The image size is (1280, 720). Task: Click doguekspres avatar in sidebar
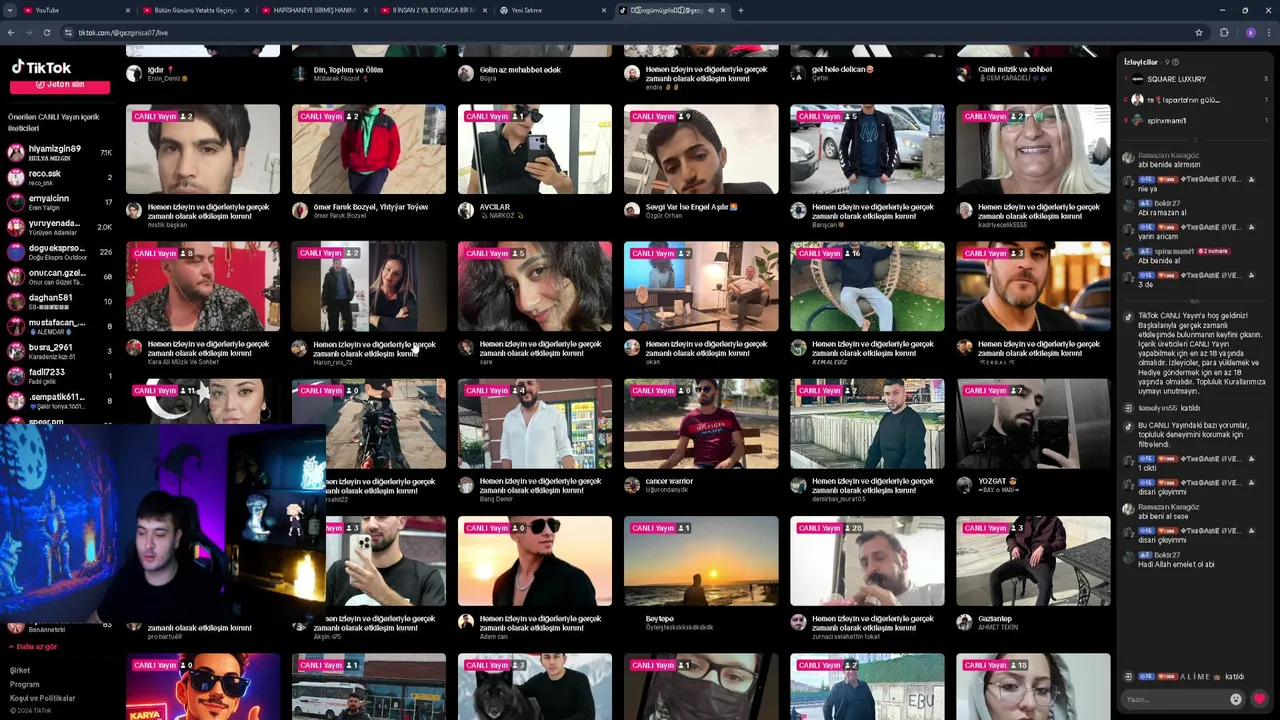point(15,252)
